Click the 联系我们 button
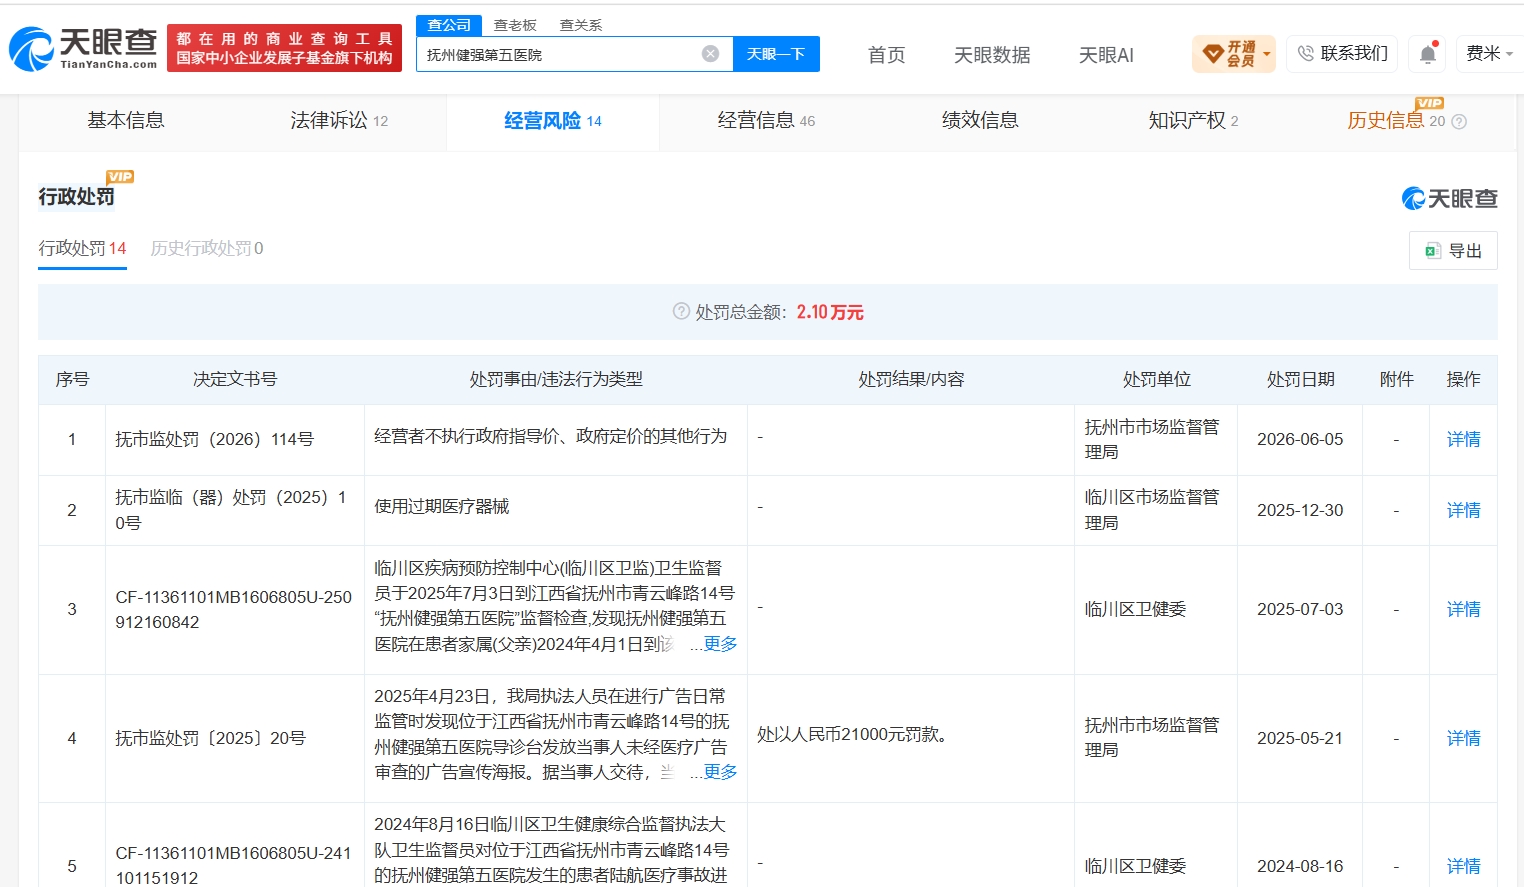This screenshot has width=1524, height=887. 1343,54
